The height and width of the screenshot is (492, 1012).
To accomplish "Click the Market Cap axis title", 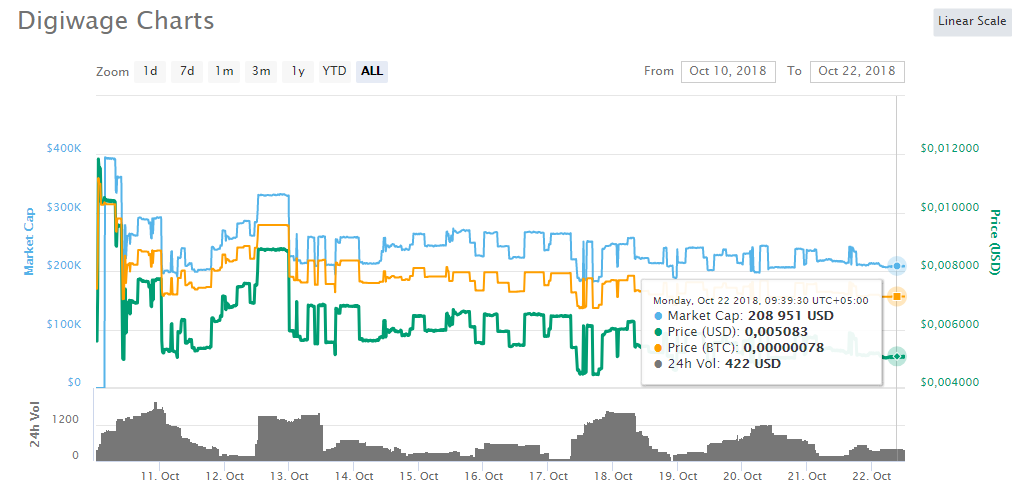I will click(29, 242).
